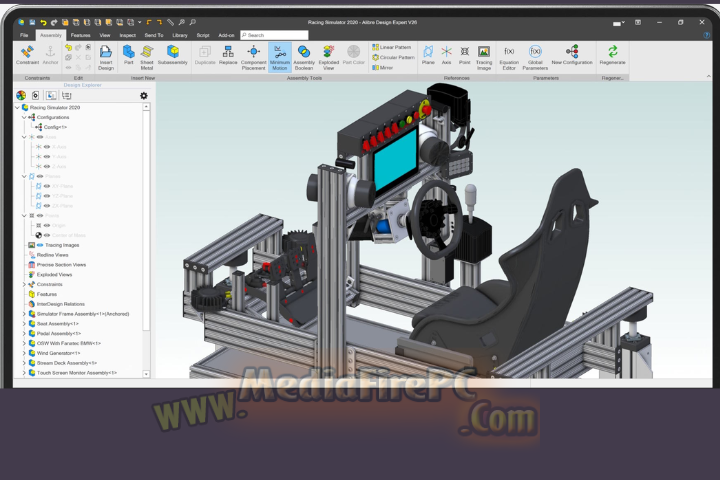Open Assembly Boolean tool

tap(304, 57)
